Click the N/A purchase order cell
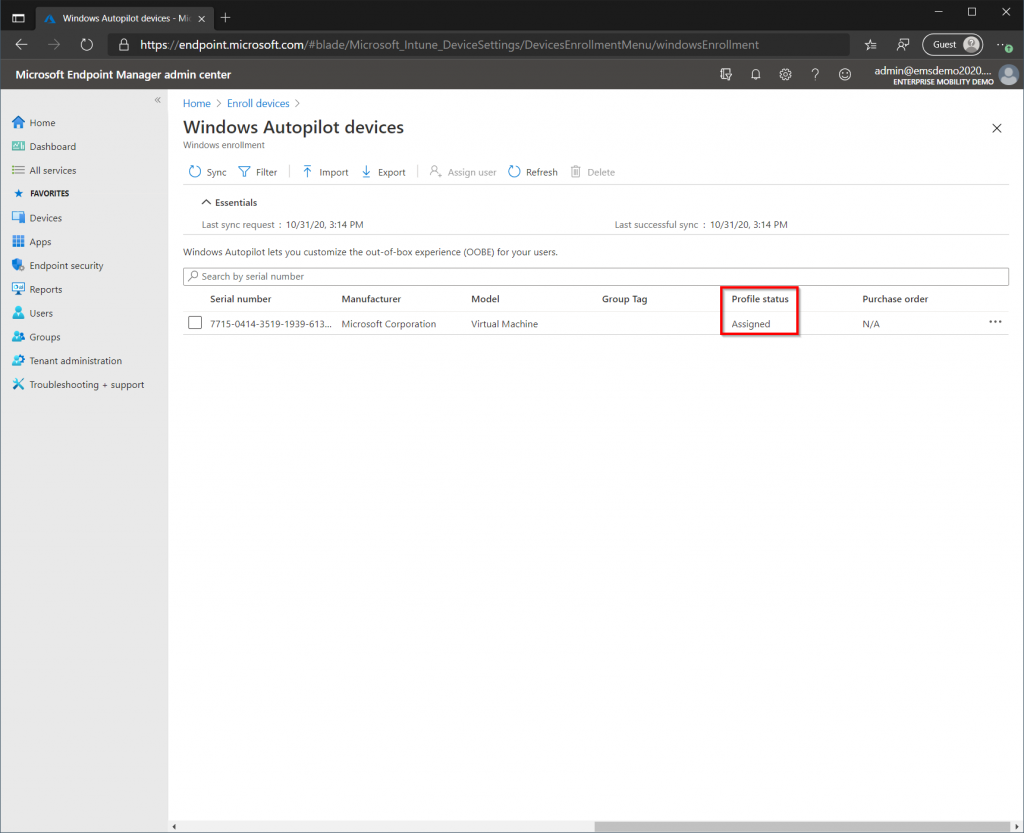This screenshot has width=1024, height=833. [871, 324]
